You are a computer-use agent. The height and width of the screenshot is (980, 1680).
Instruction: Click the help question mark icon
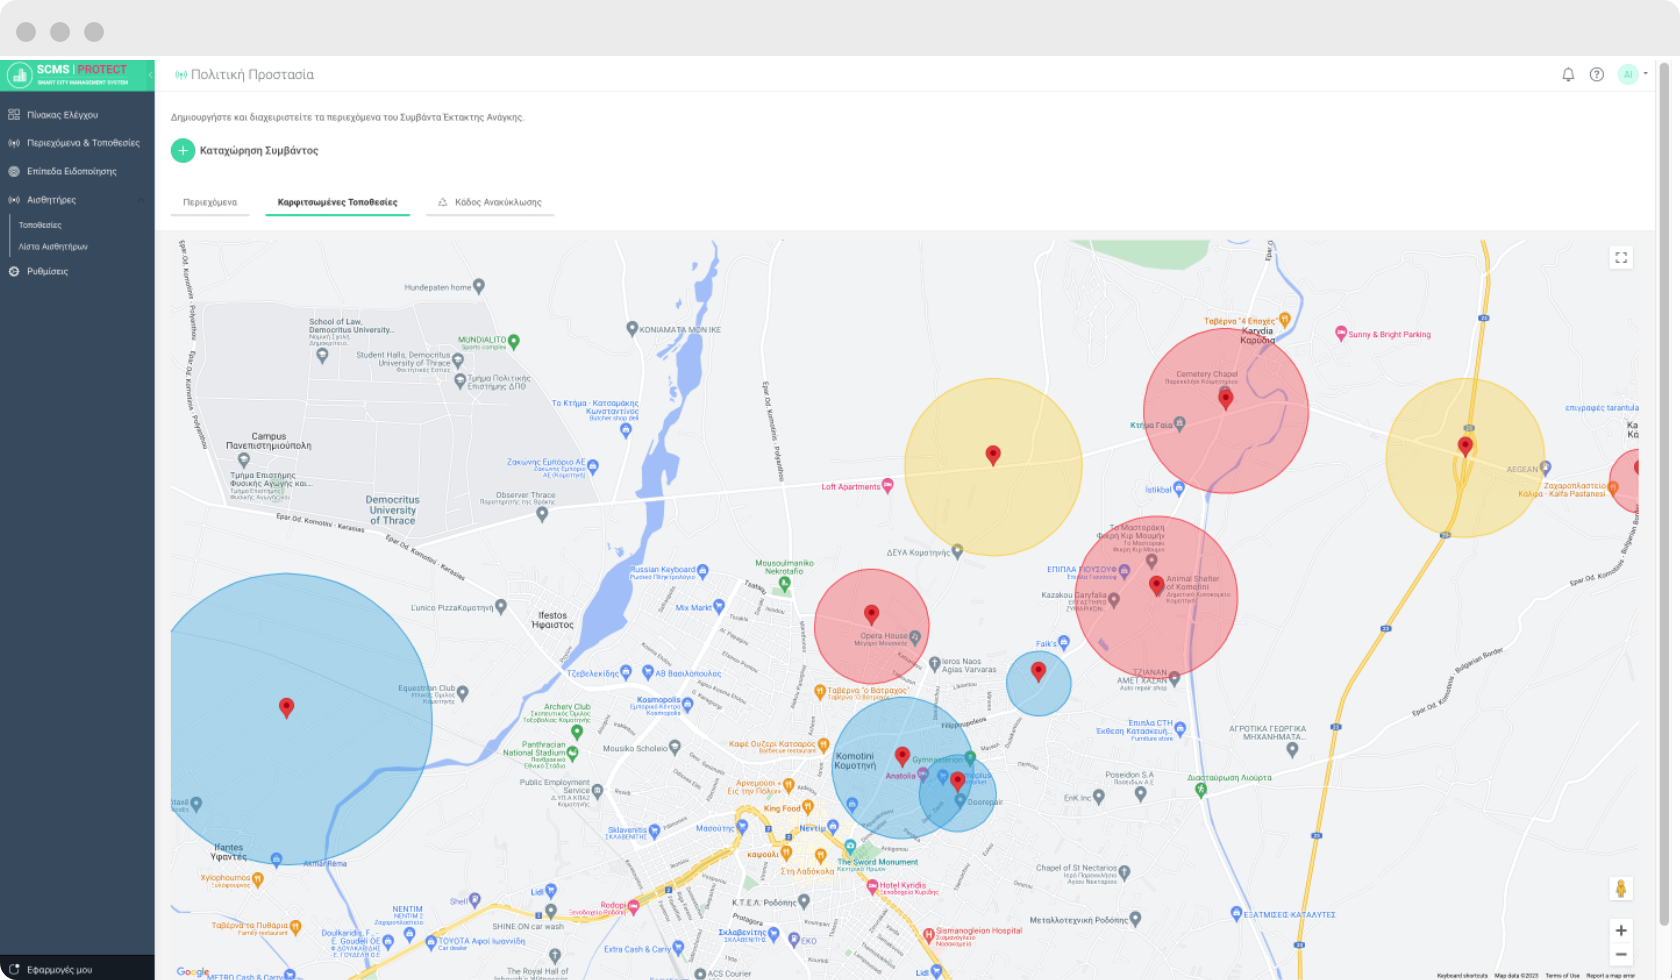click(1597, 75)
